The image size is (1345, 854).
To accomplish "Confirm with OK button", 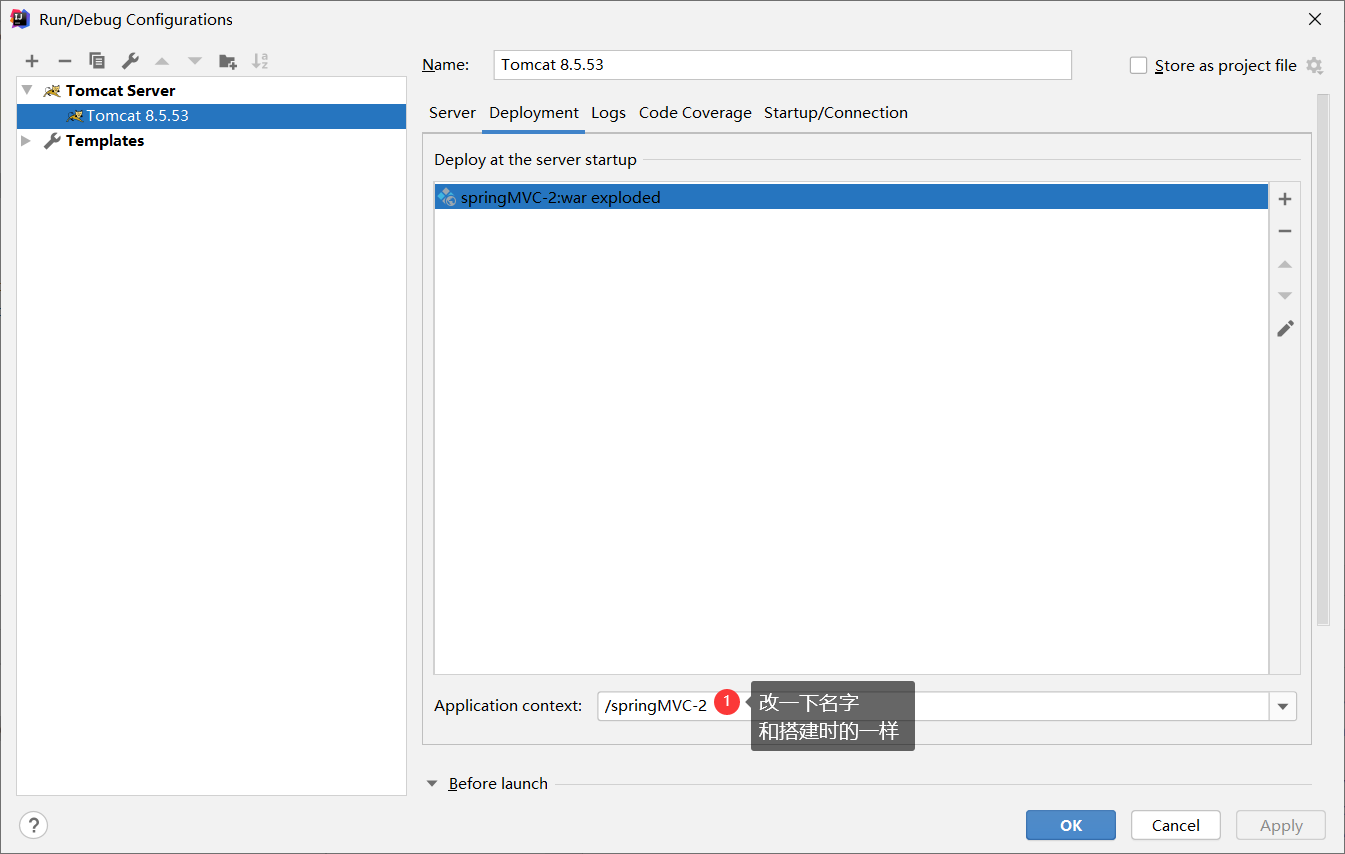I will [1071, 825].
